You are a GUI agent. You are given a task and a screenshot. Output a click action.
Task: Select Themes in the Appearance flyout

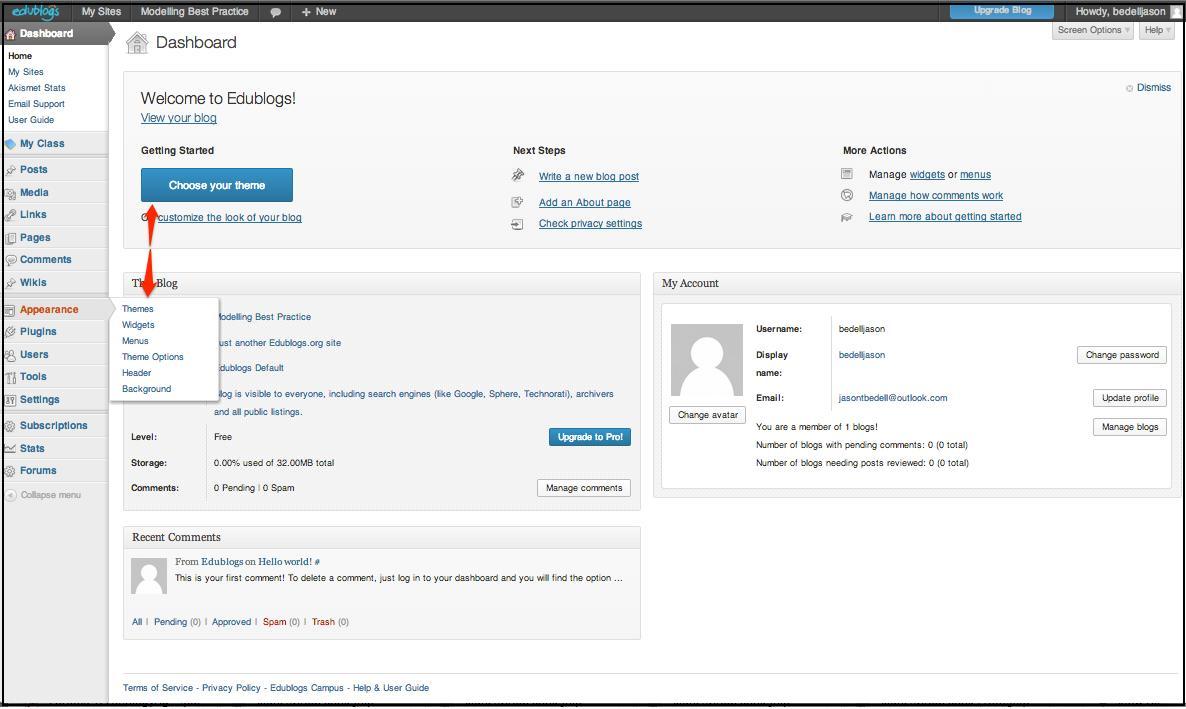coord(138,309)
